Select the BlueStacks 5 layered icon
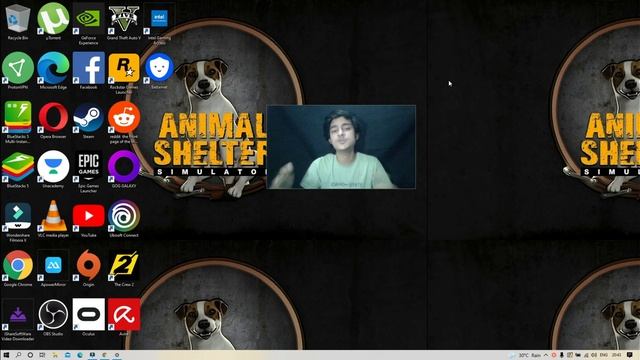 point(18,170)
